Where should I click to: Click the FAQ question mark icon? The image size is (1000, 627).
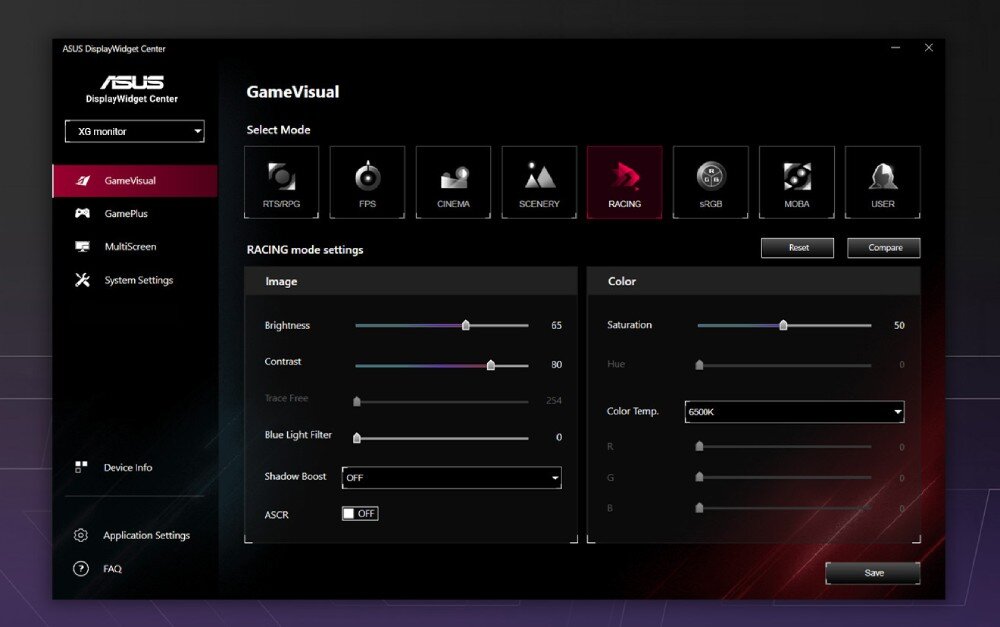(81, 568)
